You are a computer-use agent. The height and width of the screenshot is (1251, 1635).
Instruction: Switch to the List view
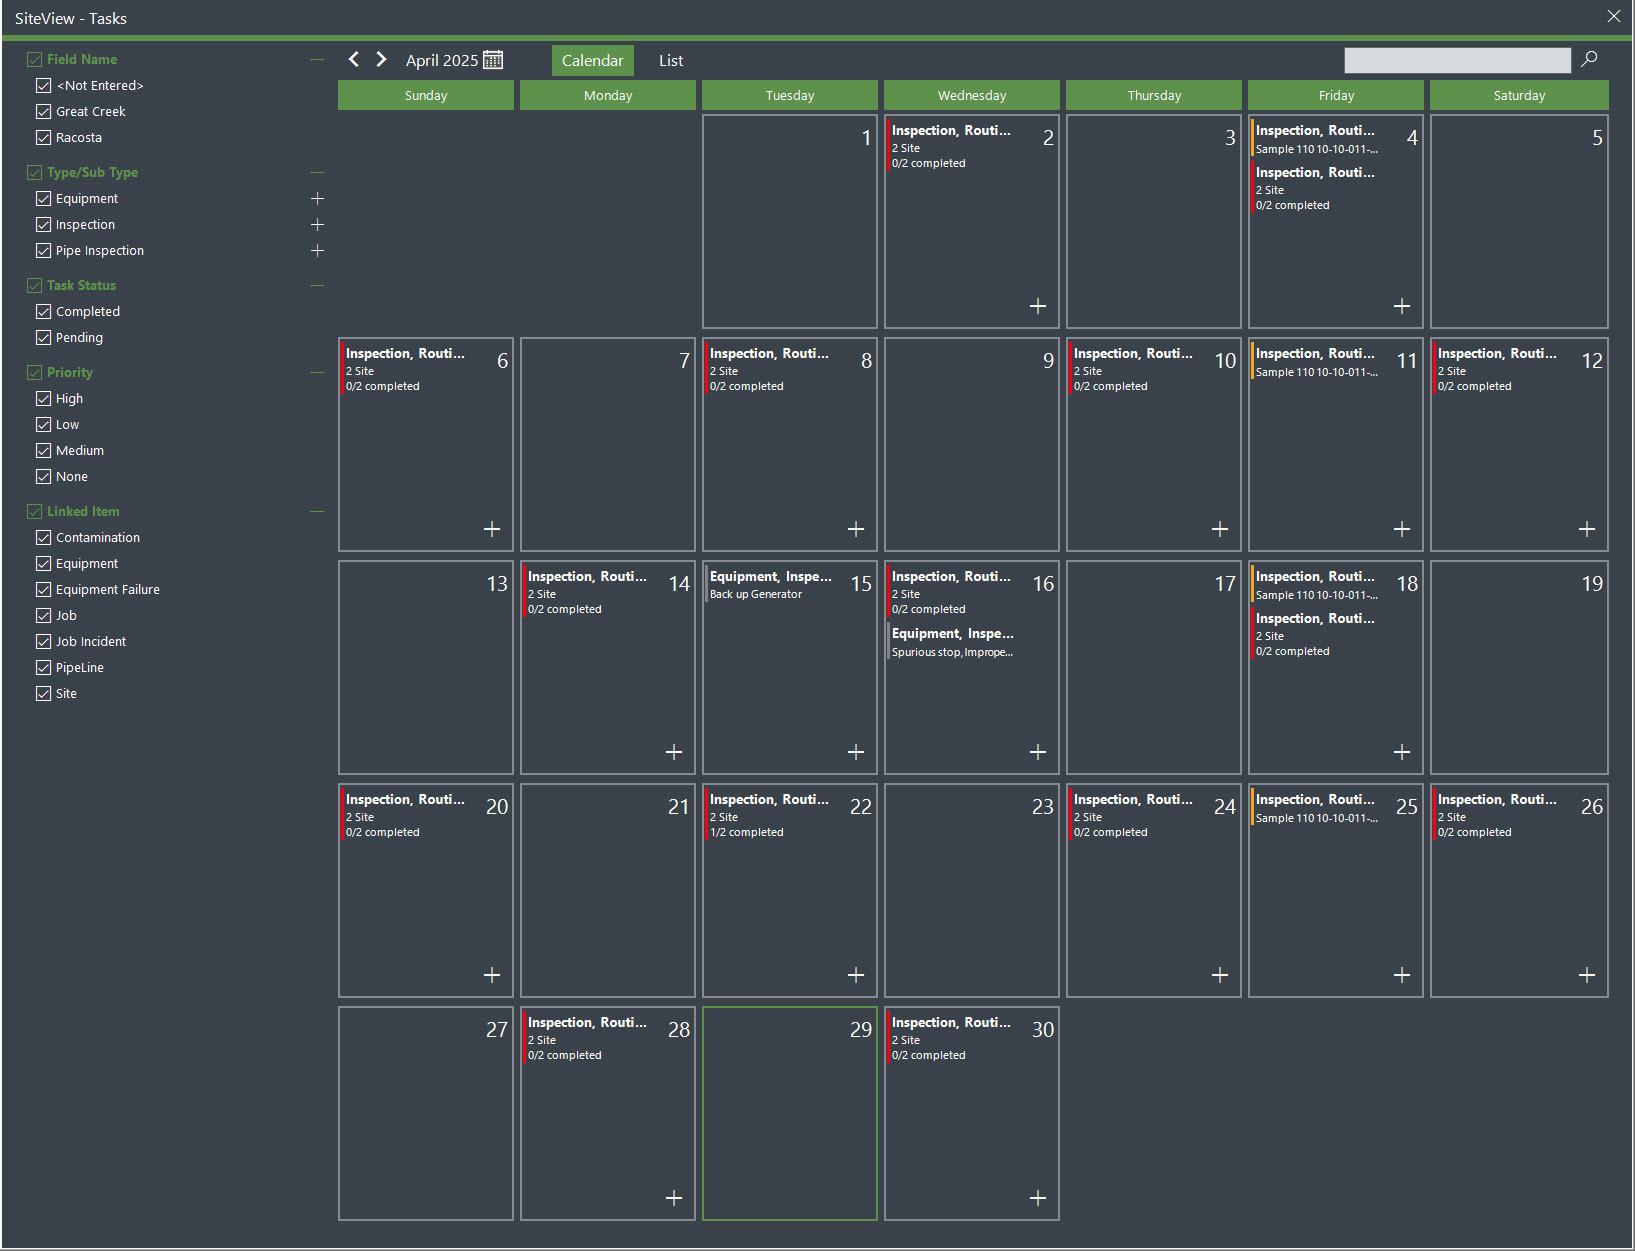(670, 60)
